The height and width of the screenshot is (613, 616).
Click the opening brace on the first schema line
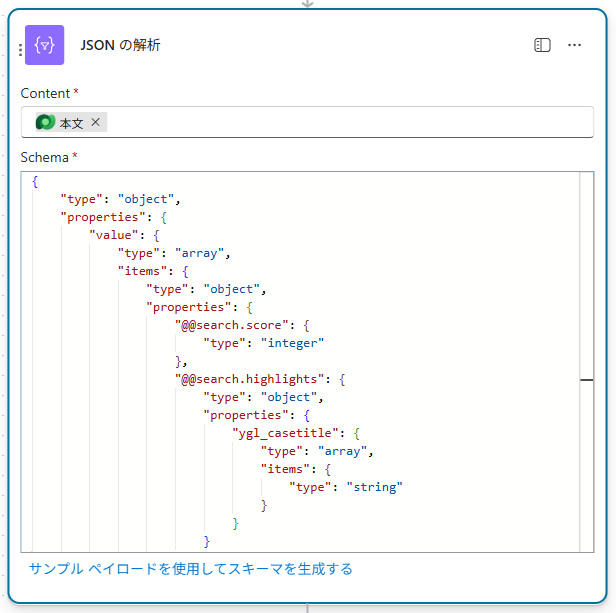coord(35,181)
